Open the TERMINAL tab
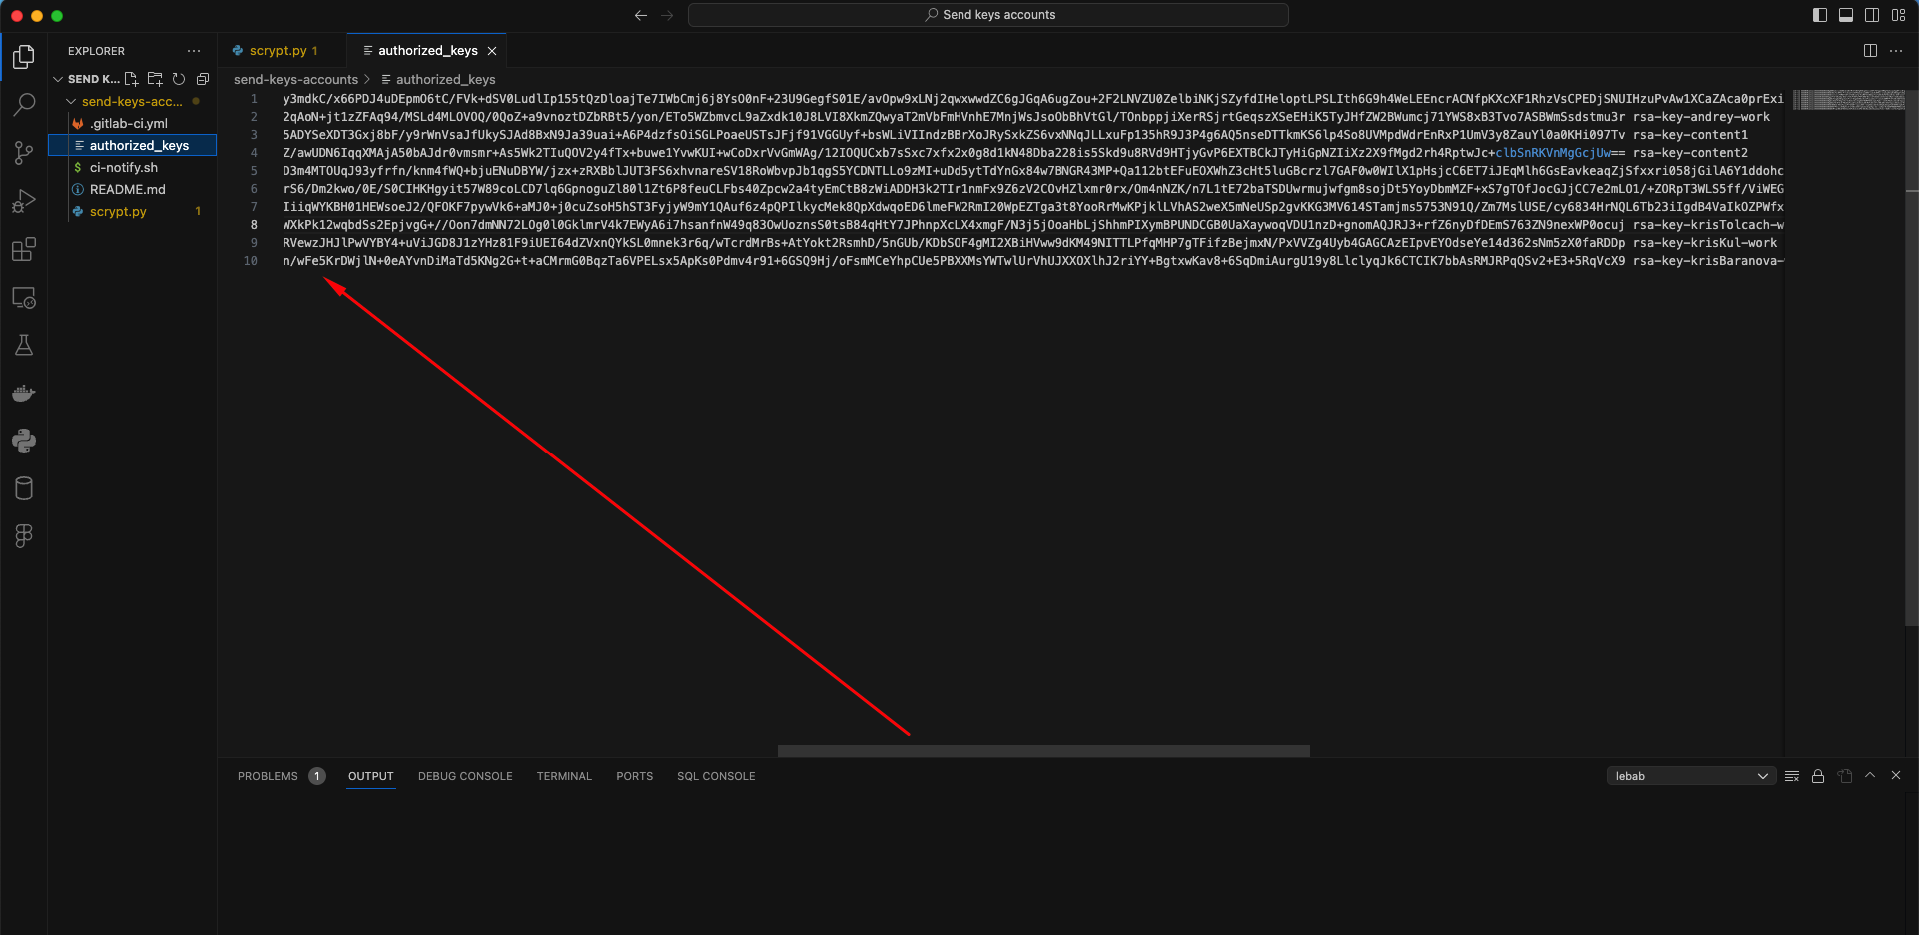This screenshot has width=1919, height=935. pos(564,776)
